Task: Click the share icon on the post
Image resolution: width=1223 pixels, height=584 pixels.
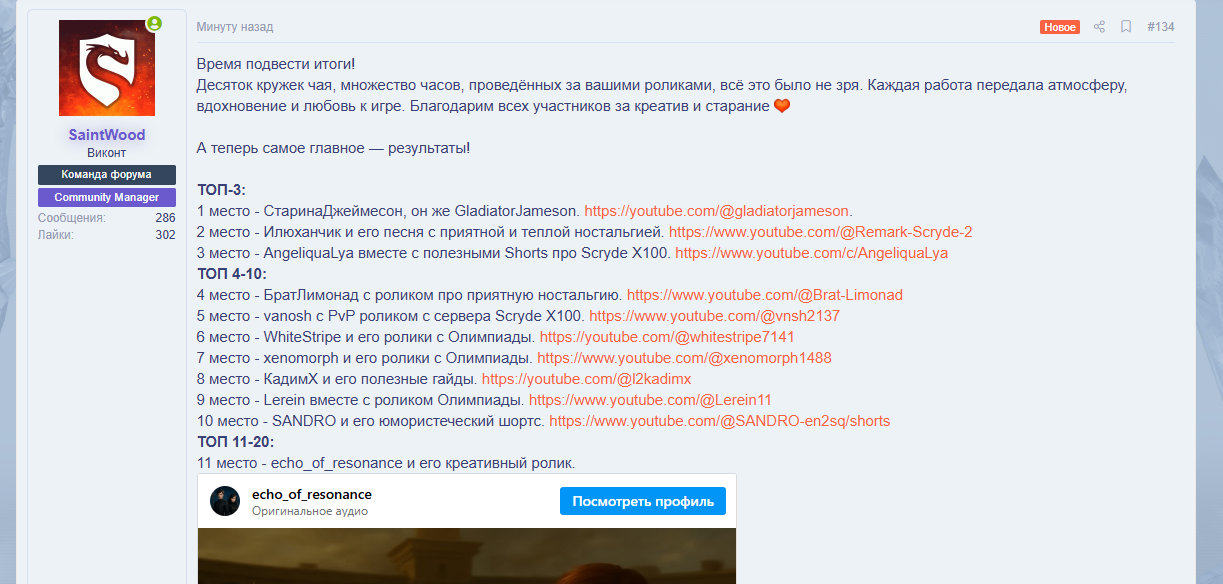Action: 1099,27
